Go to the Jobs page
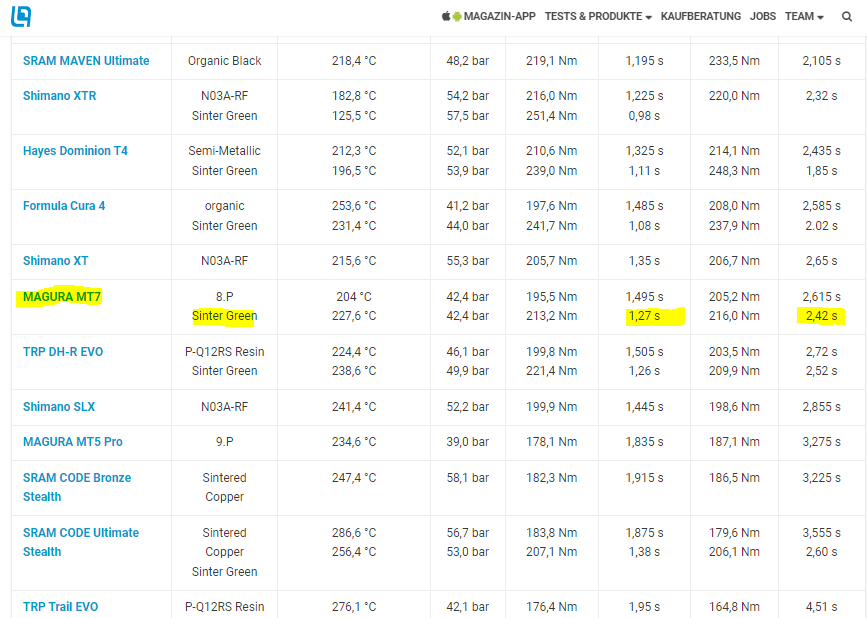This screenshot has height=618, width=867. pos(763,17)
